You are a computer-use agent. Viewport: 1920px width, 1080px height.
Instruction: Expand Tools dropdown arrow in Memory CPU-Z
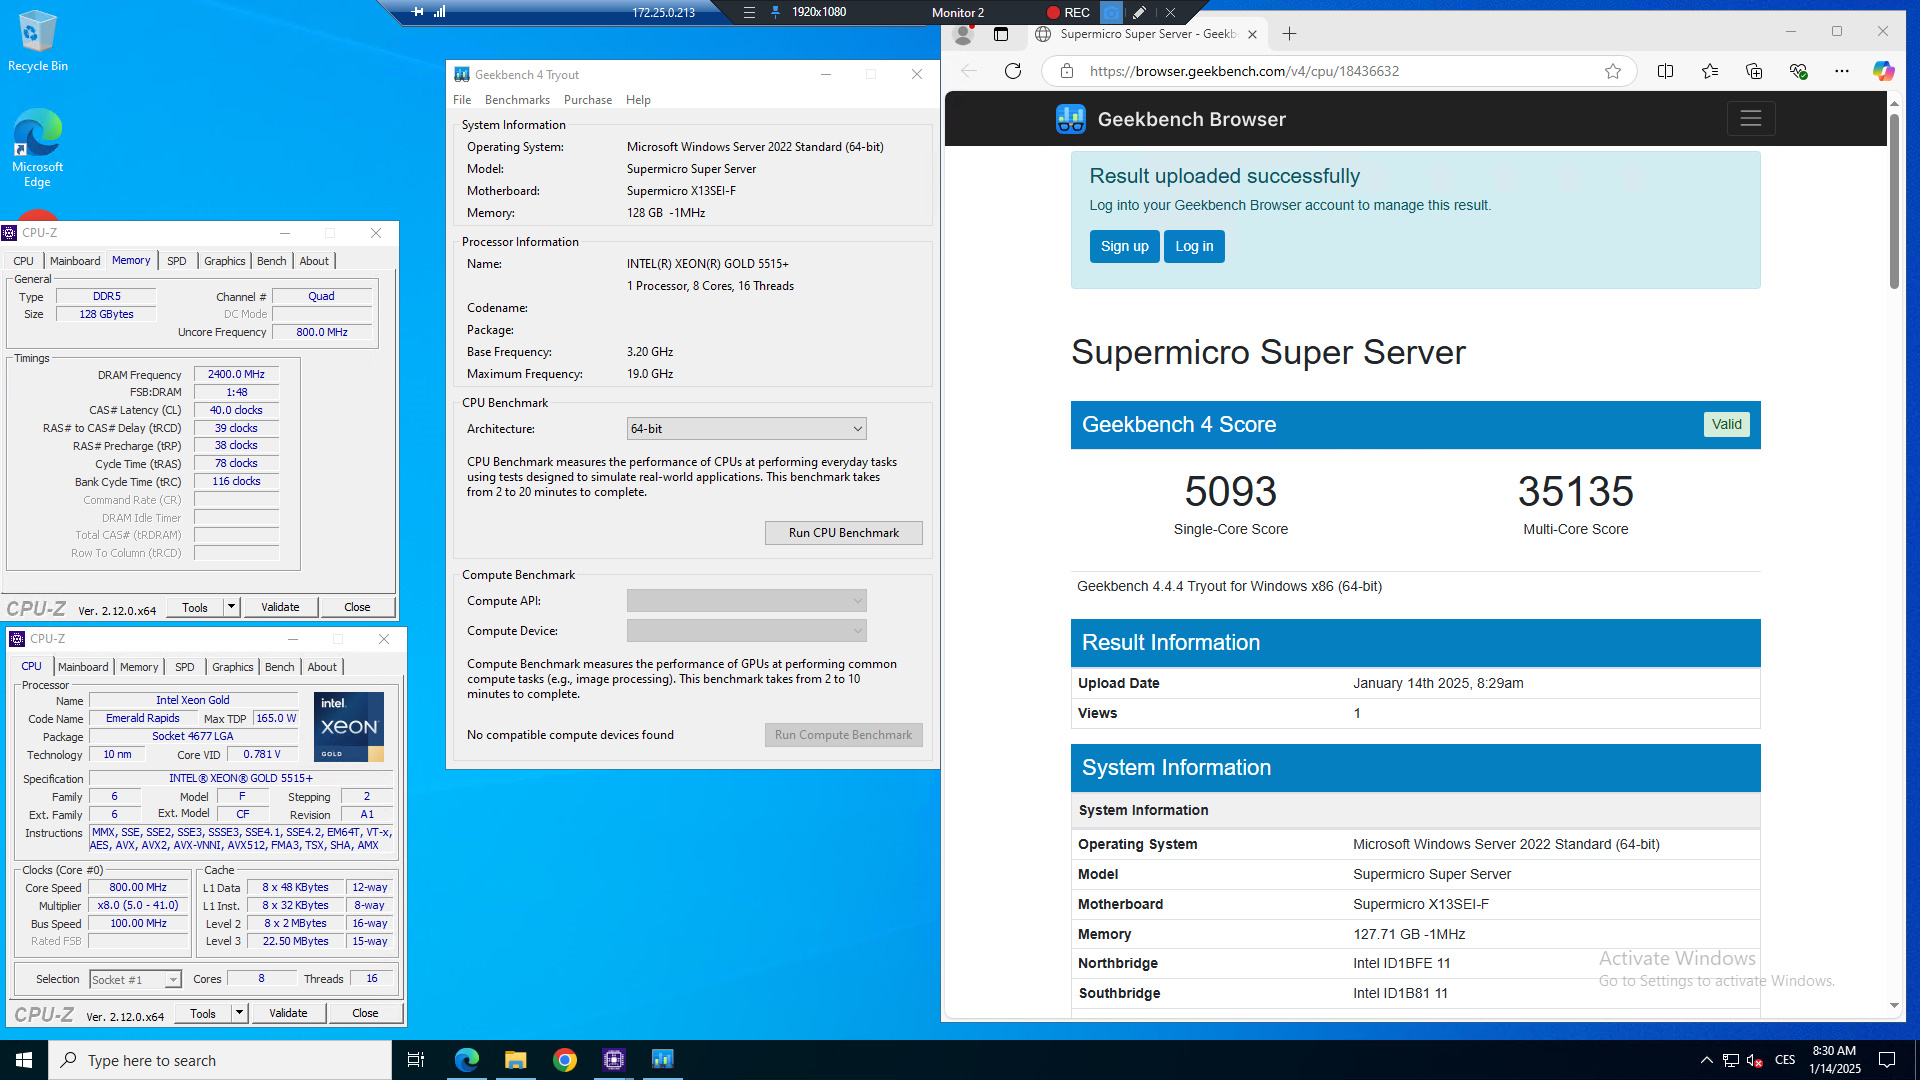pyautogui.click(x=232, y=607)
